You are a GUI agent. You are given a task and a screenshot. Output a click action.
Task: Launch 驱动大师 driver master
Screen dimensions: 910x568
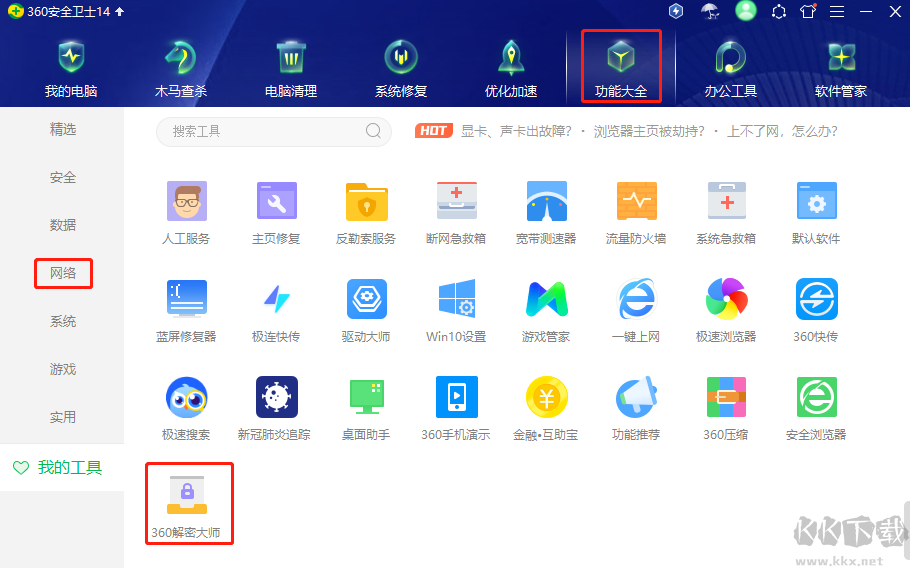(x=366, y=310)
